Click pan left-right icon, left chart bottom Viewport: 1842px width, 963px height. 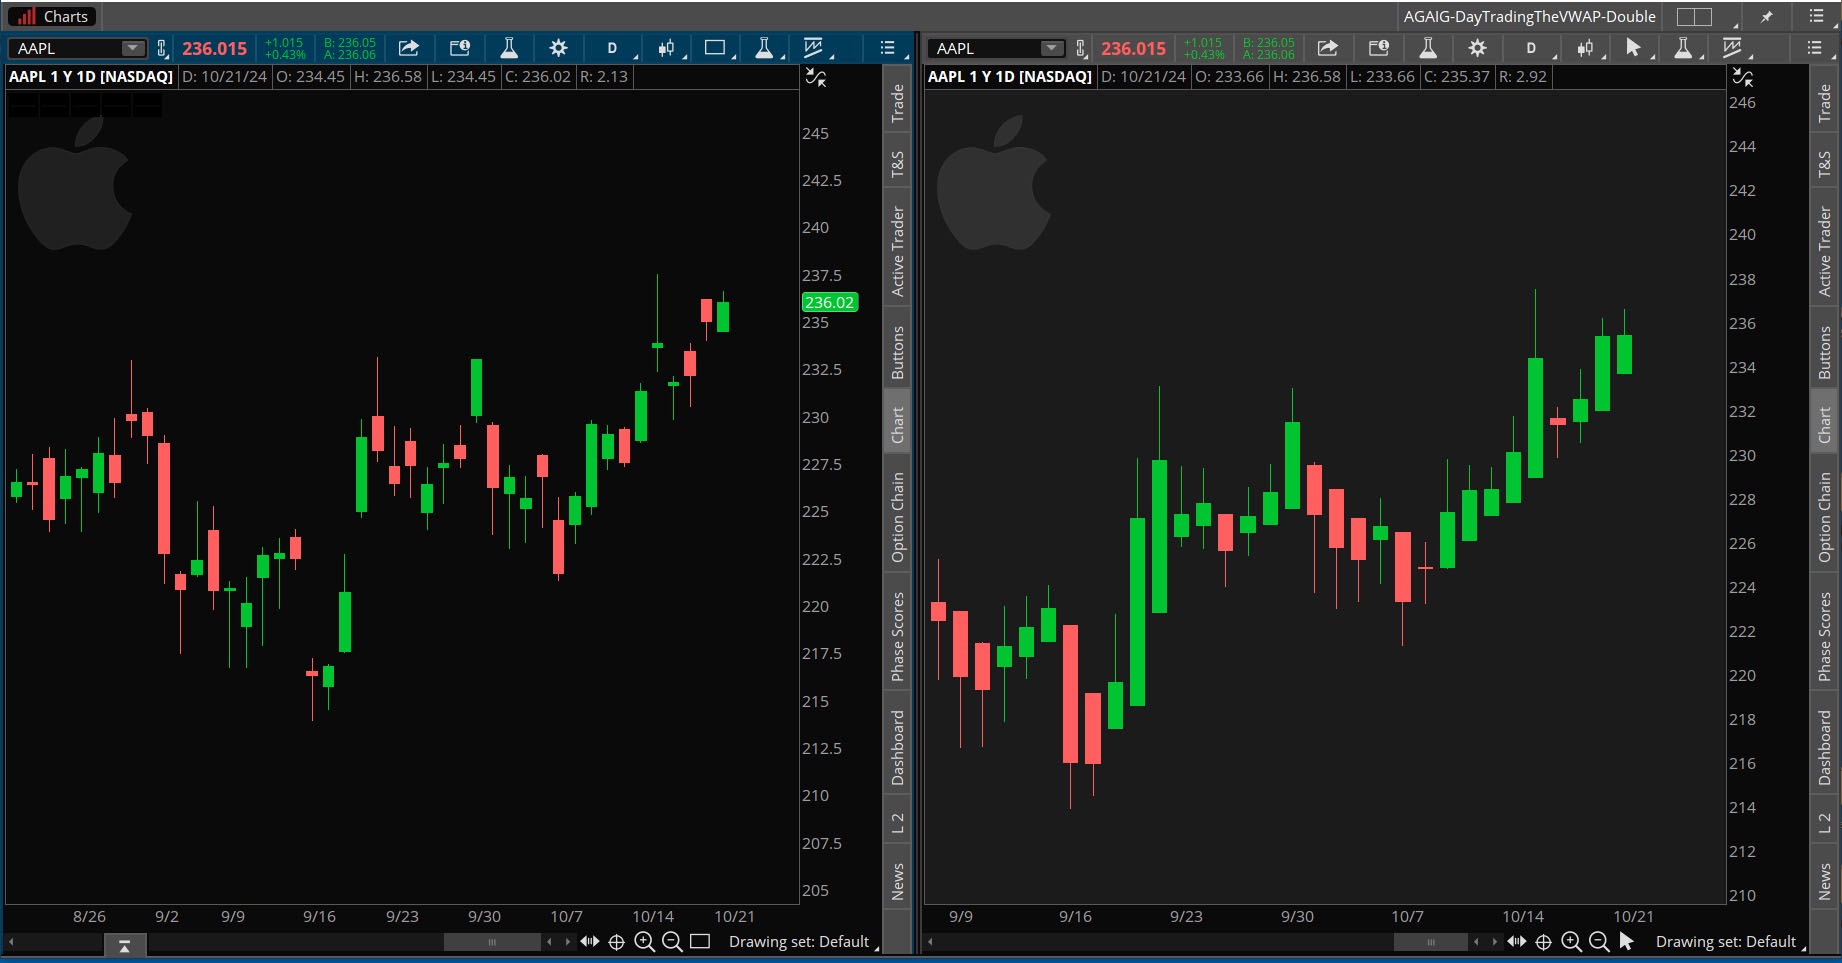[590, 942]
